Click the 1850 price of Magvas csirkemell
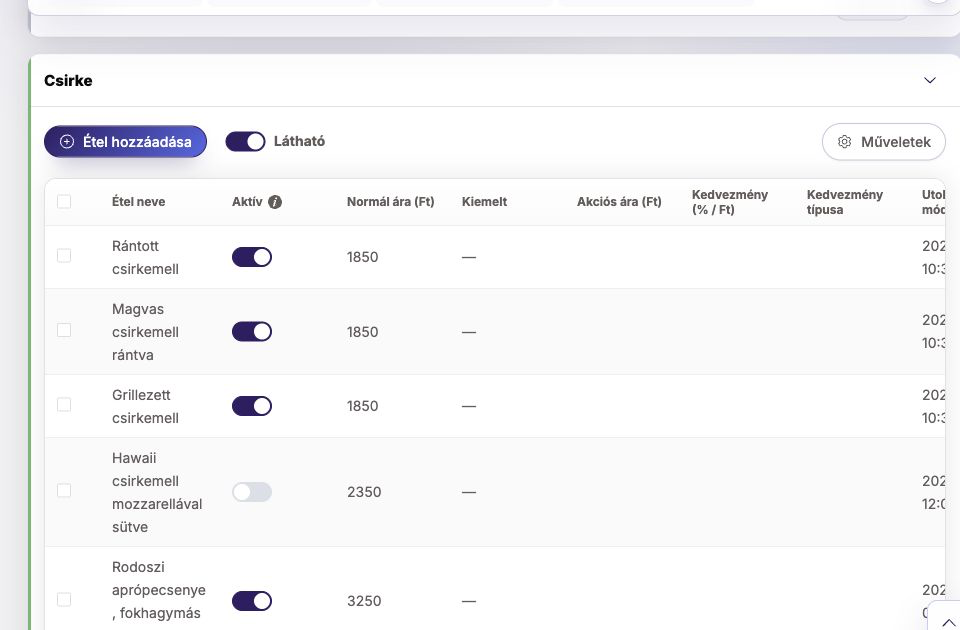Viewport: 960px width, 630px height. tap(362, 332)
